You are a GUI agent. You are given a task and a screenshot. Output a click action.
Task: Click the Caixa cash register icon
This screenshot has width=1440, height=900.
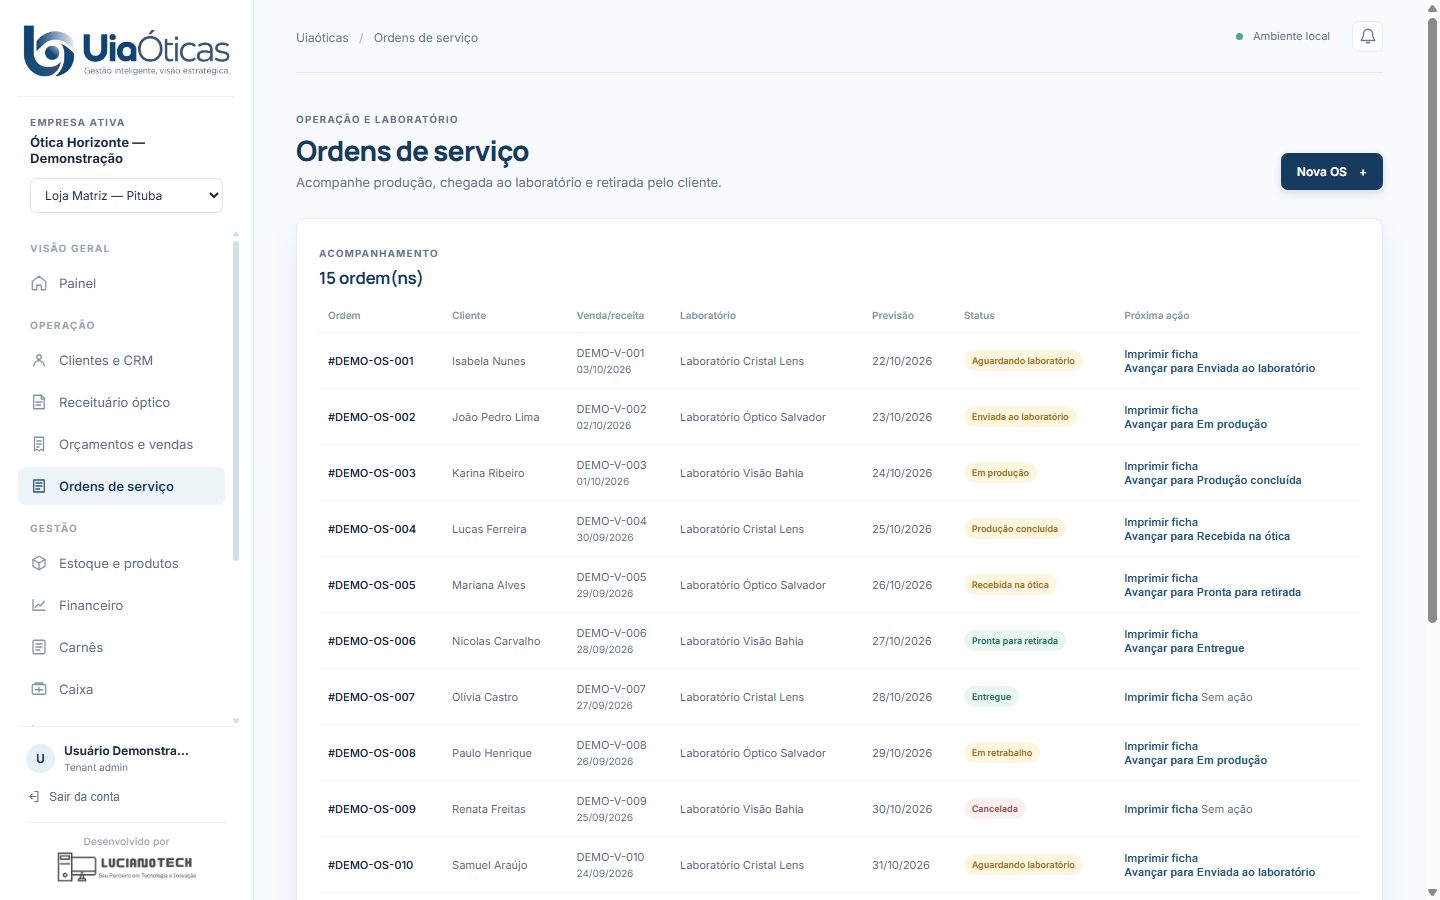coord(39,690)
